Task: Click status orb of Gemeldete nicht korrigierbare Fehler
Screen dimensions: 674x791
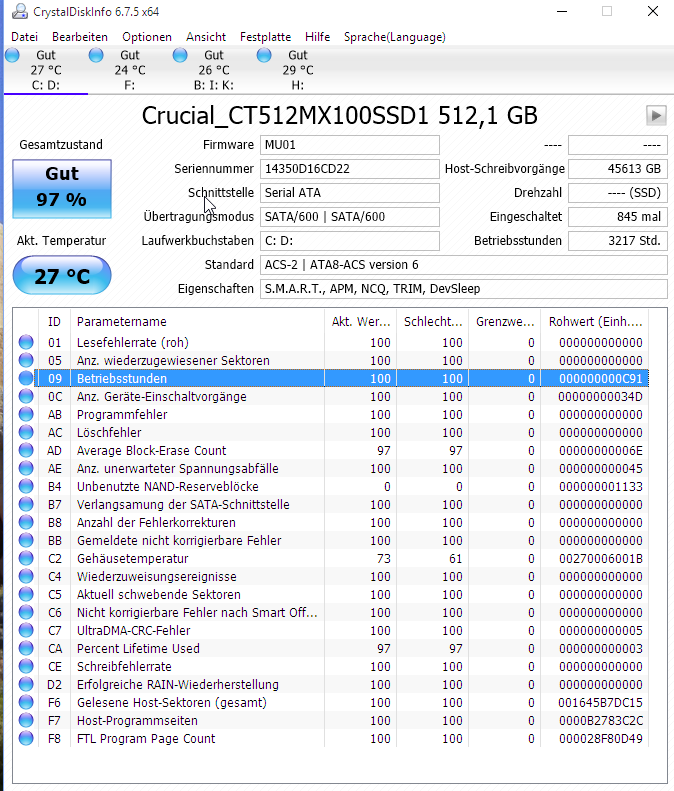Action: click(x=26, y=540)
